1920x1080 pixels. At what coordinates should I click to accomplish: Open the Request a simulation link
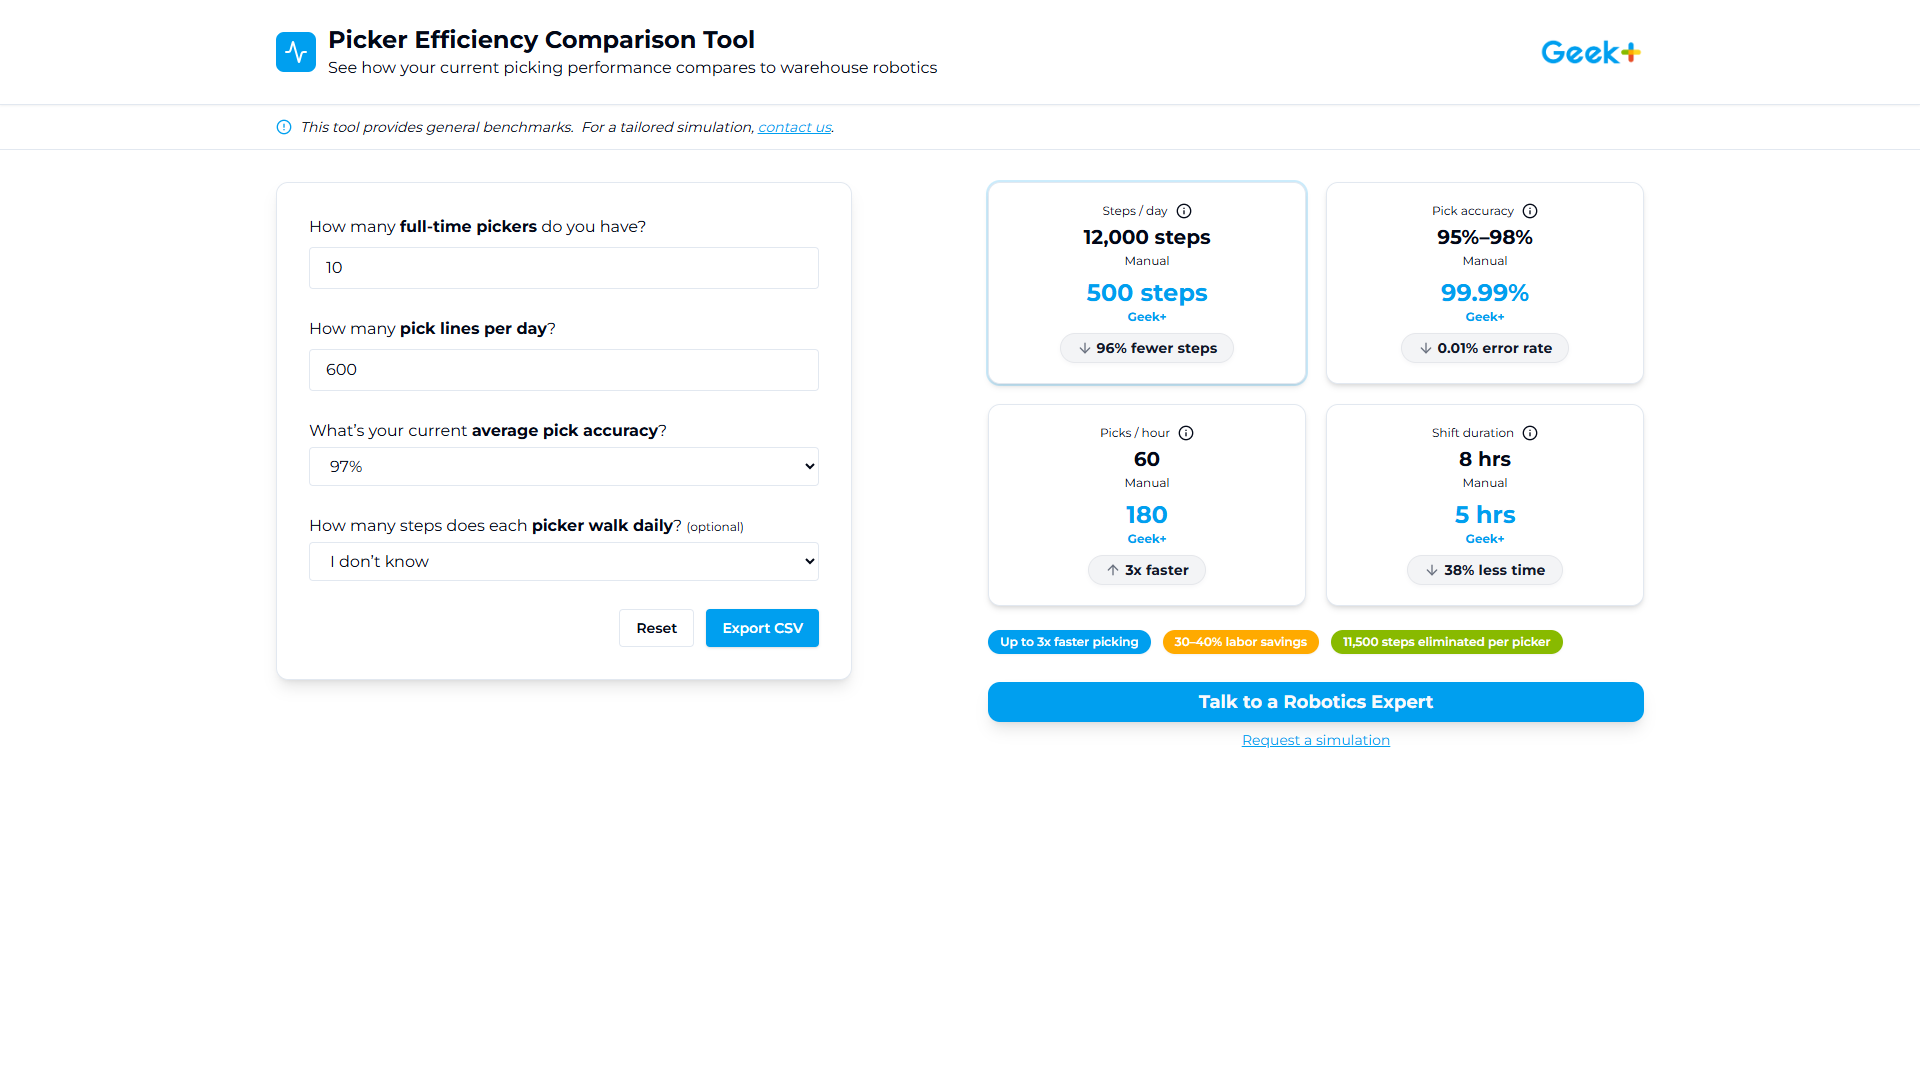[x=1315, y=740]
